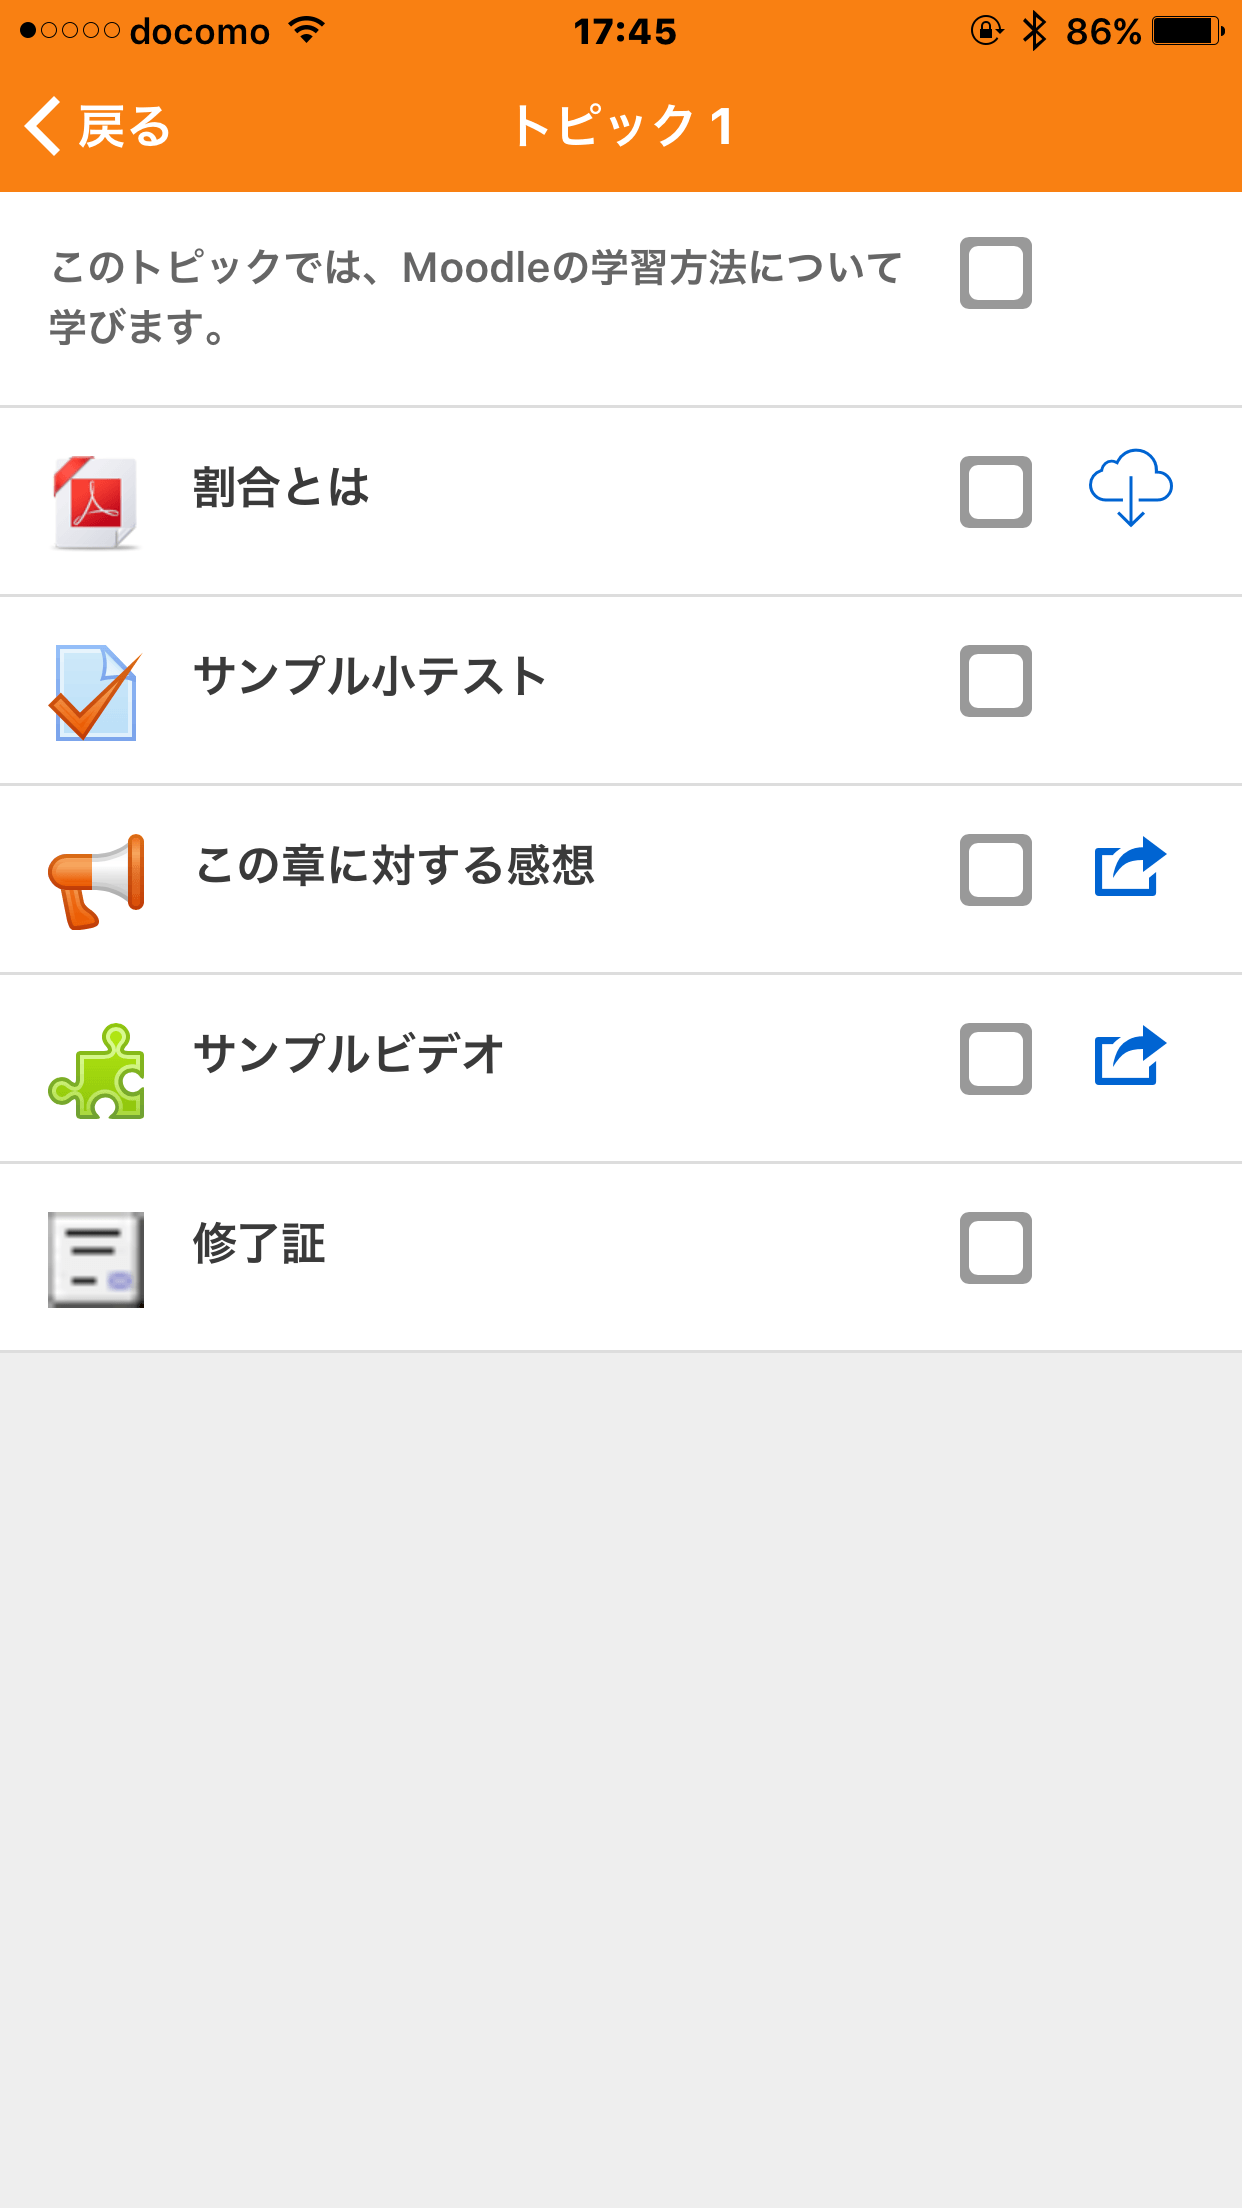Viewport: 1242px width, 2208px height.
Task: Tap the quiz checkmark icon
Action: [96, 692]
